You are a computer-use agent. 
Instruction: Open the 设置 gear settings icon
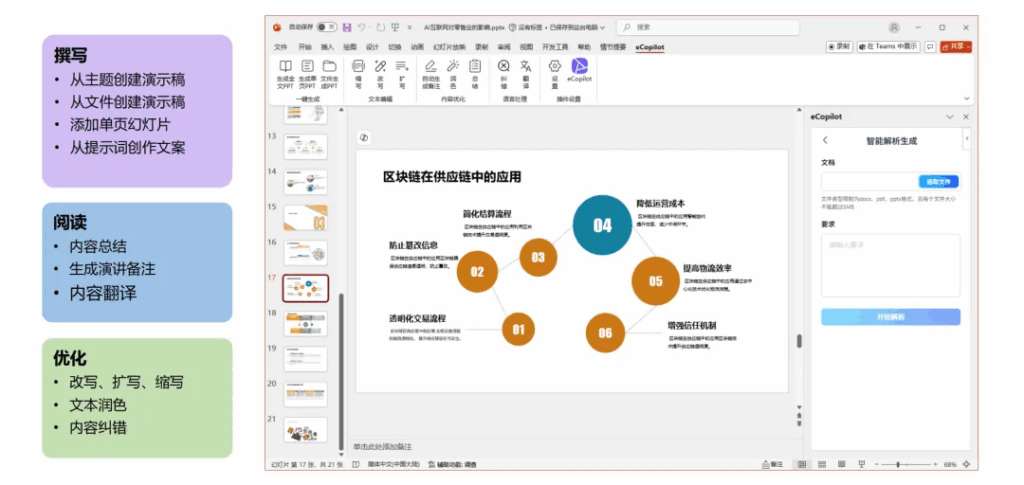pos(555,69)
